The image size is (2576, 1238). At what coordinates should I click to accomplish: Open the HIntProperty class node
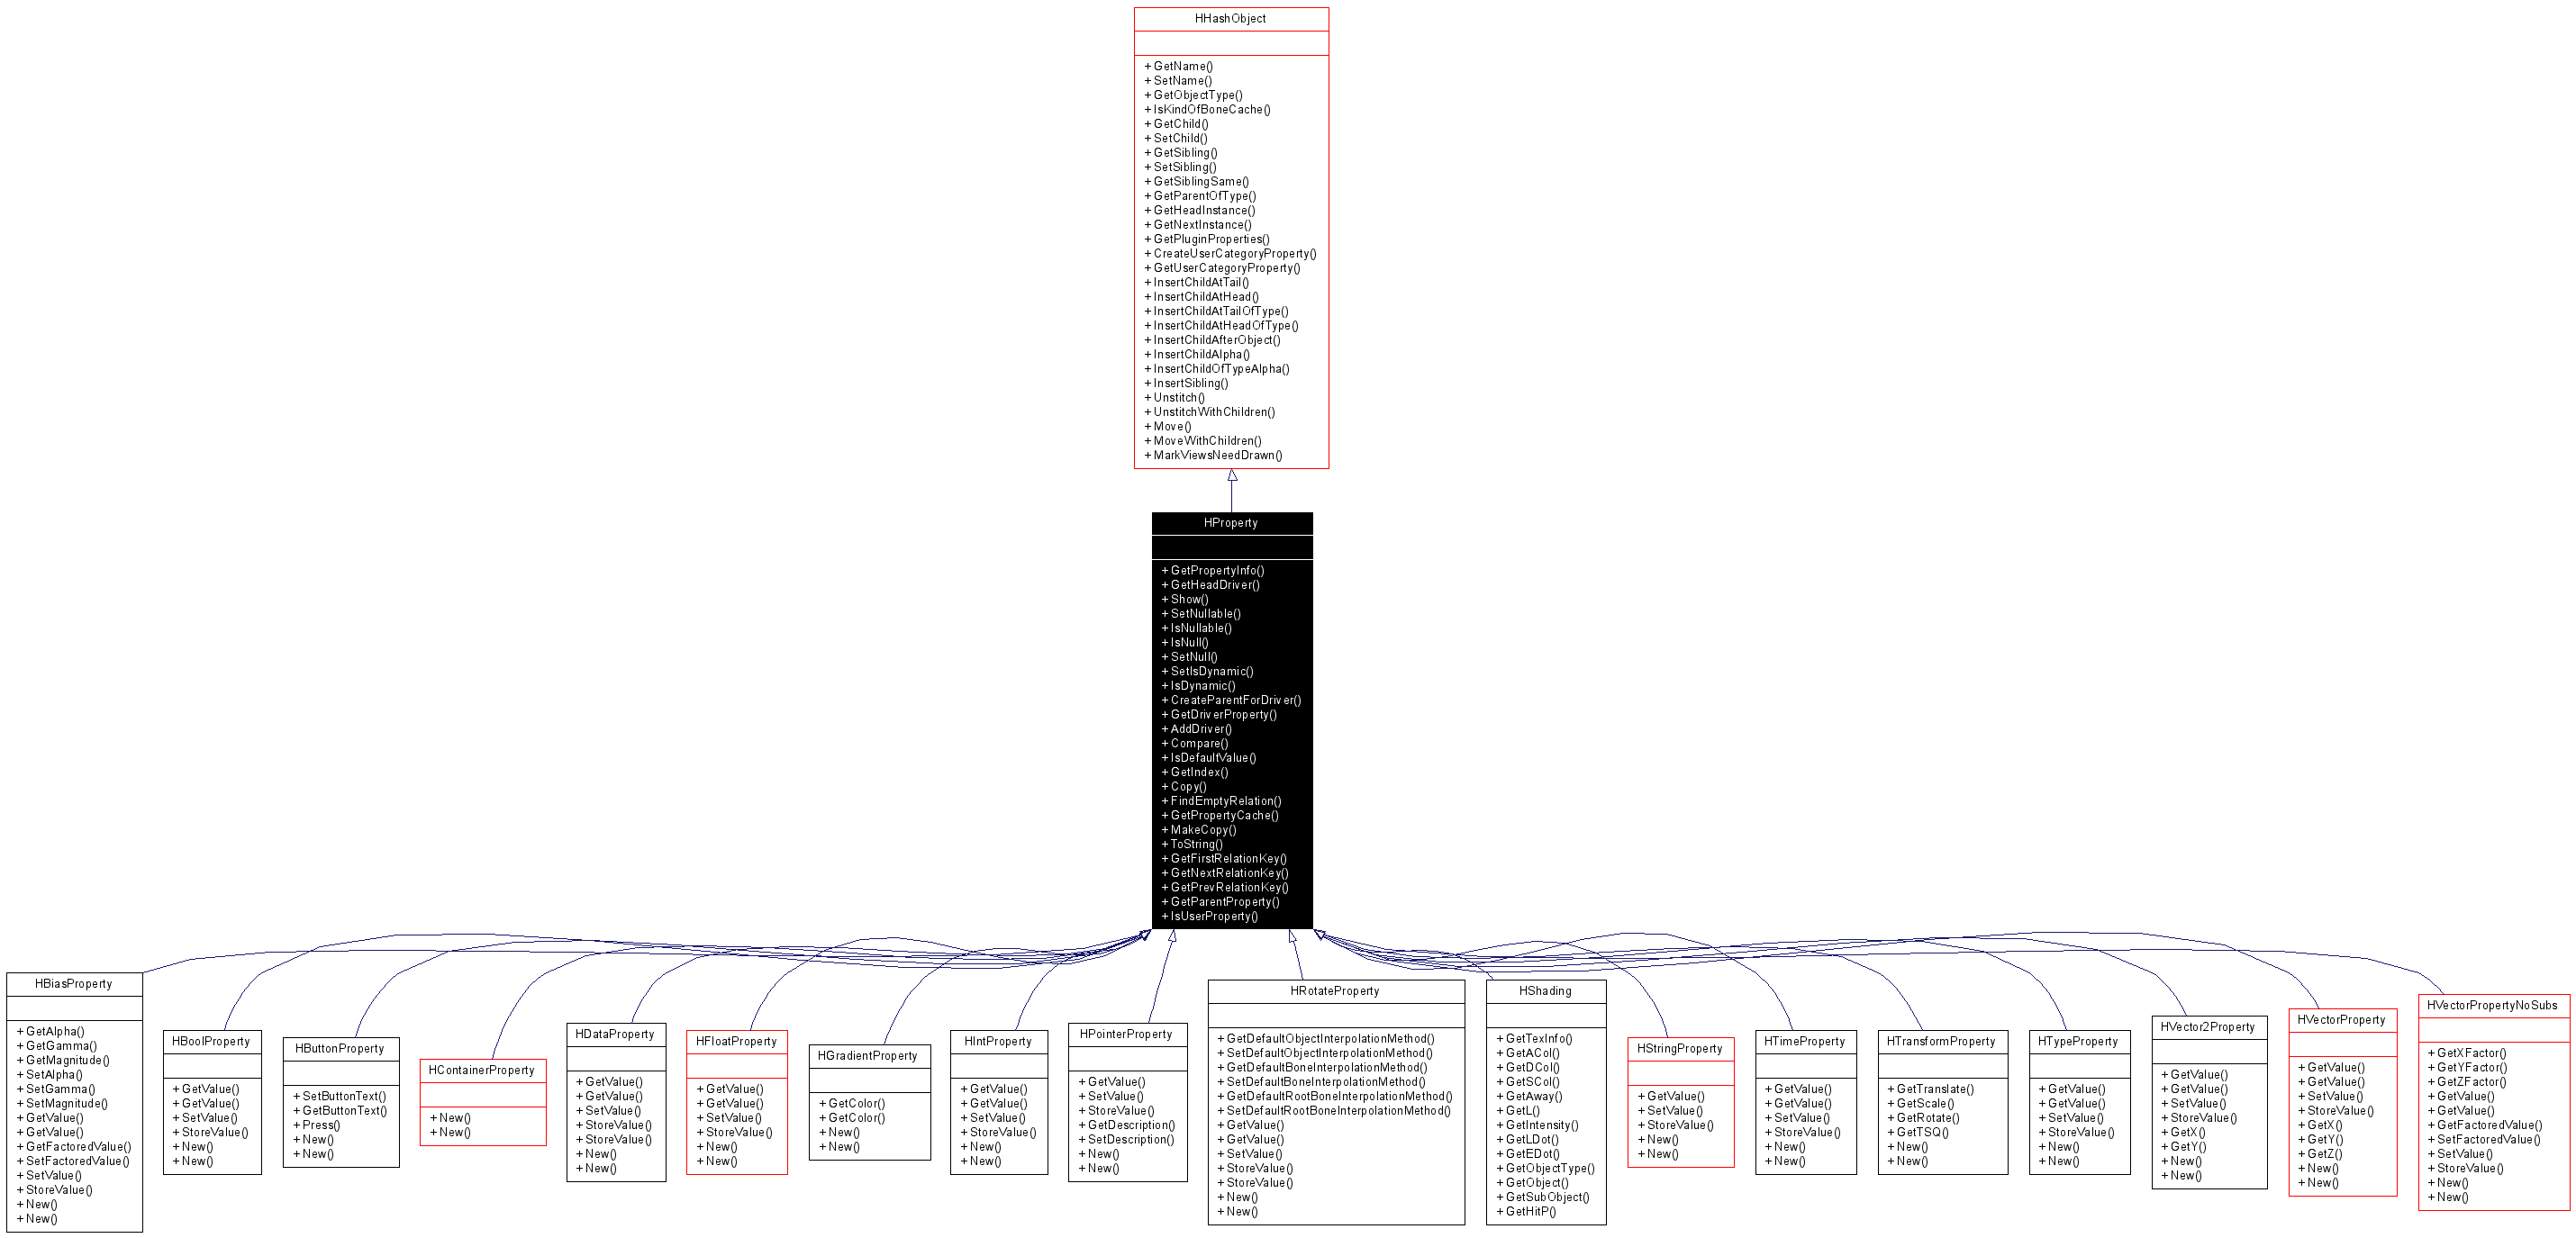pyautogui.click(x=999, y=1102)
